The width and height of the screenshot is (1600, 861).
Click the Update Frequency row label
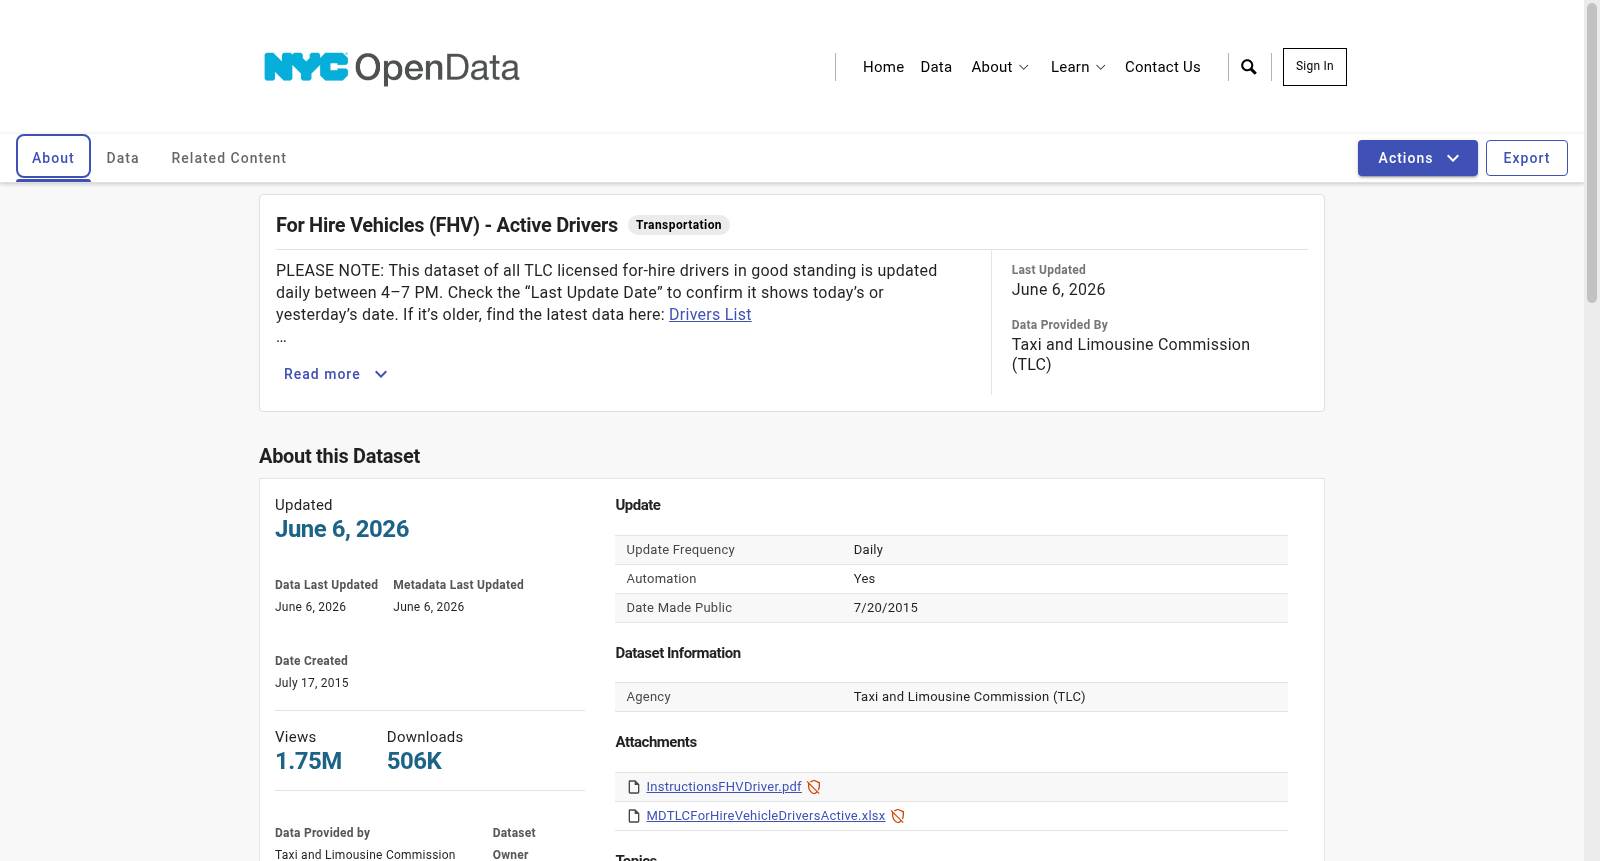pos(680,550)
